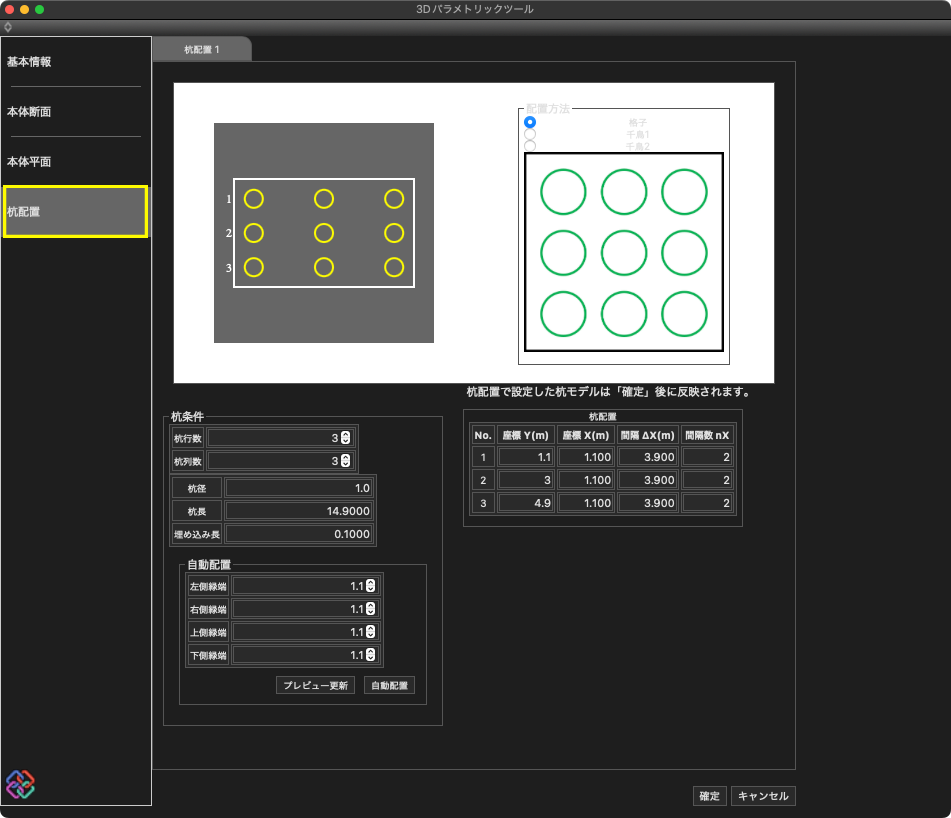Adjust the 左側縁端 stepper
This screenshot has width=951, height=818.
(370, 586)
